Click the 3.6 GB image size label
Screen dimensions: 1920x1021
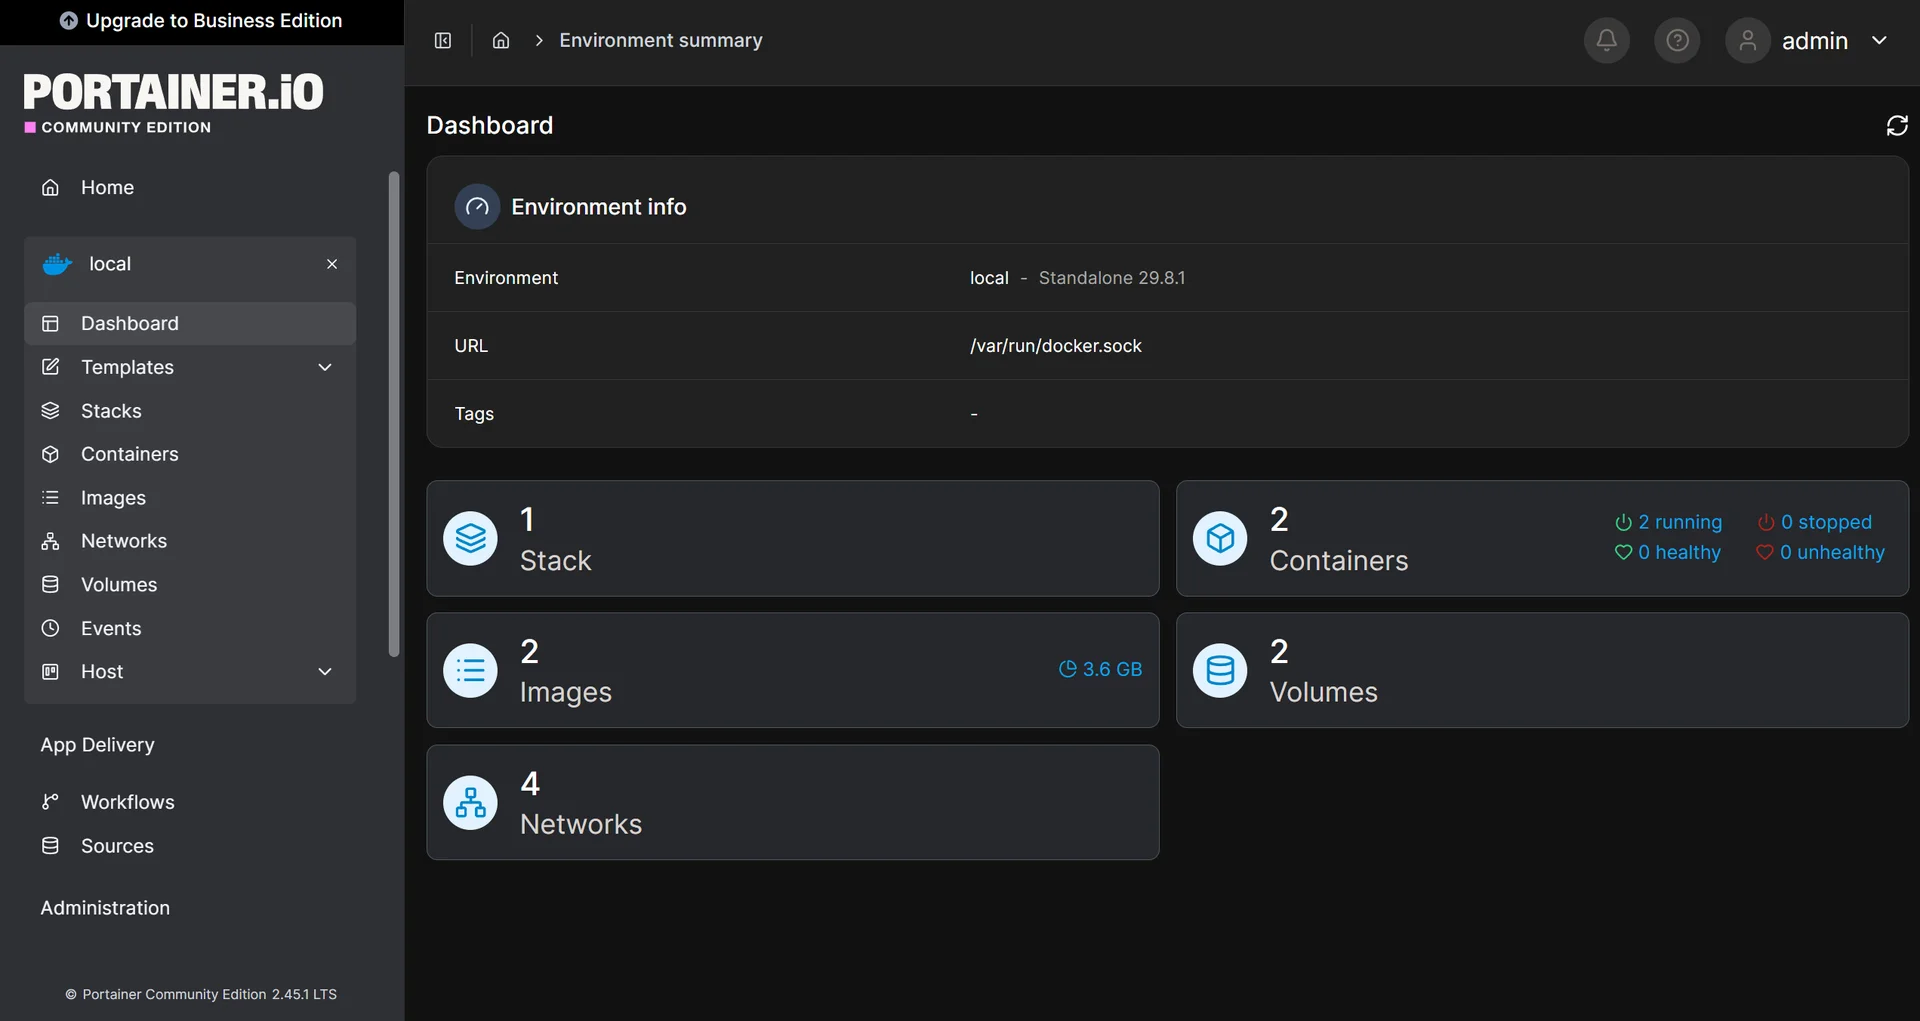[1100, 669]
